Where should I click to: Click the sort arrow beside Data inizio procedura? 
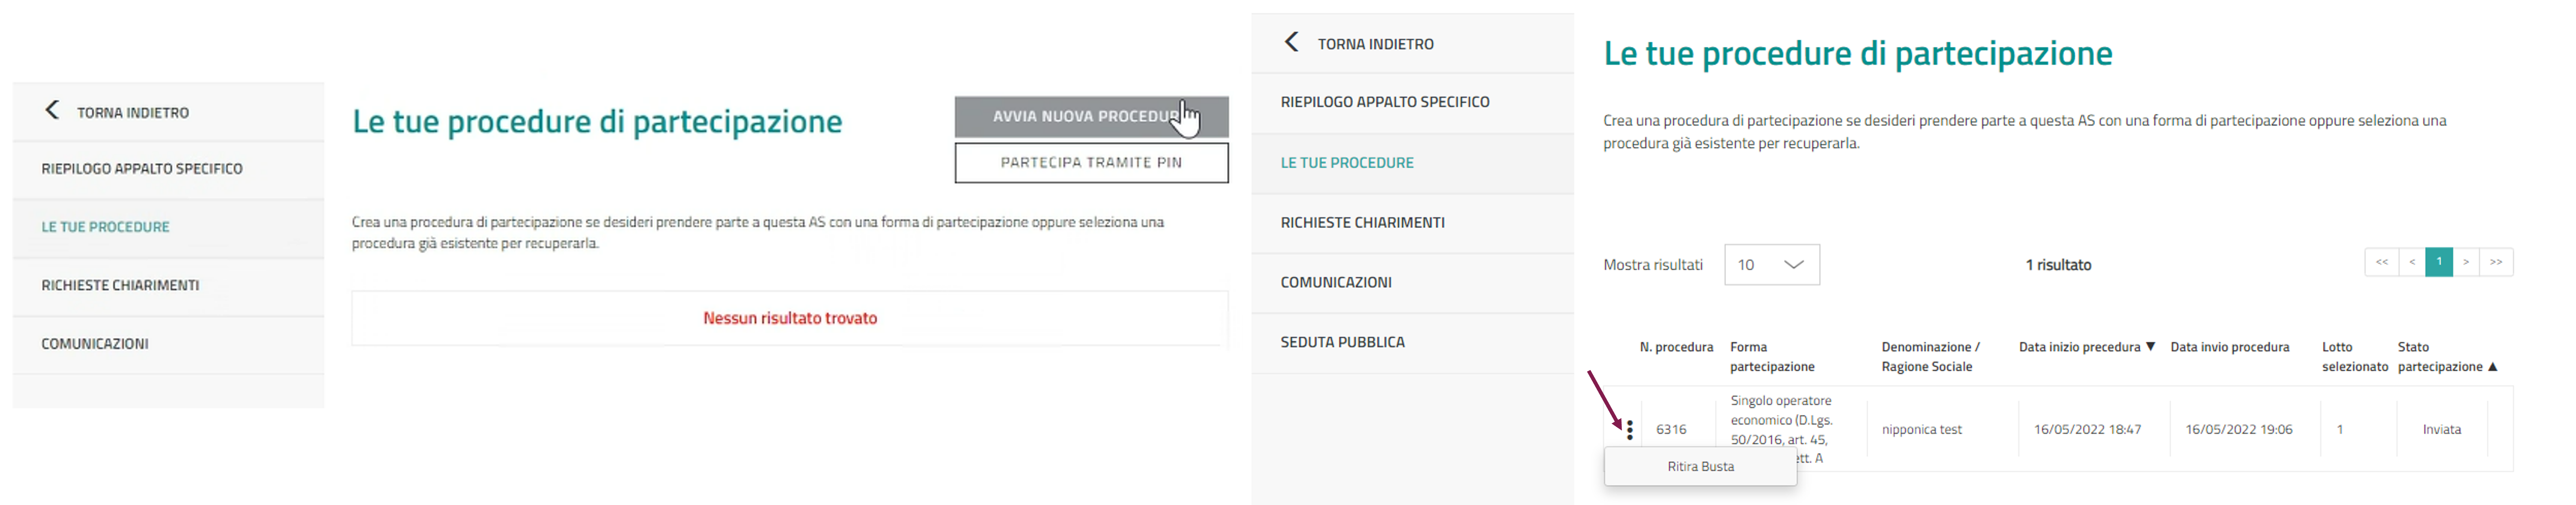(x=2150, y=347)
